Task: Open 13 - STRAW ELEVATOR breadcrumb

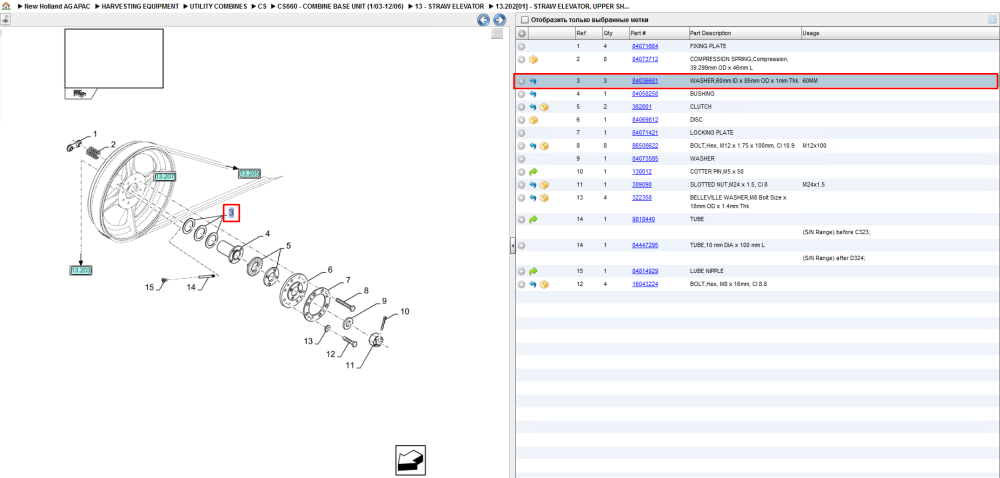Action: coord(450,6)
